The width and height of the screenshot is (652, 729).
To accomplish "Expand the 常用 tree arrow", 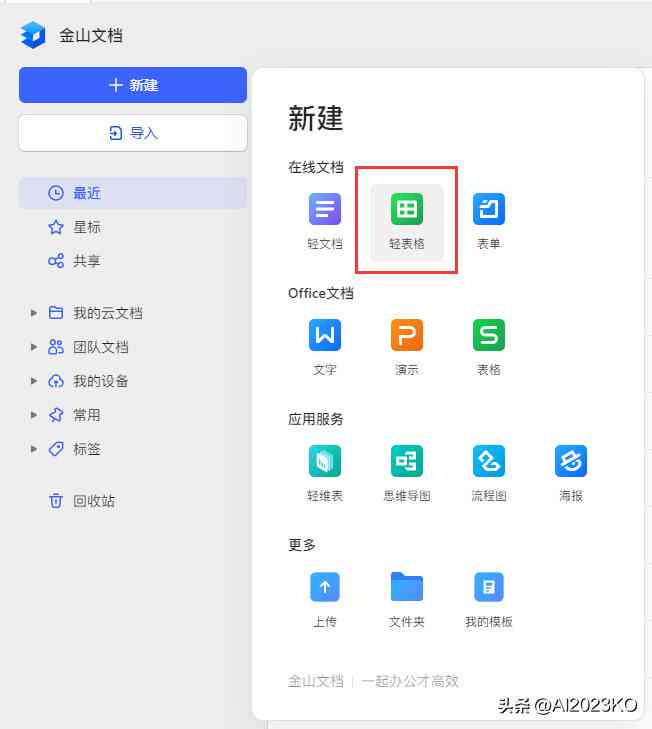I will tap(33, 415).
